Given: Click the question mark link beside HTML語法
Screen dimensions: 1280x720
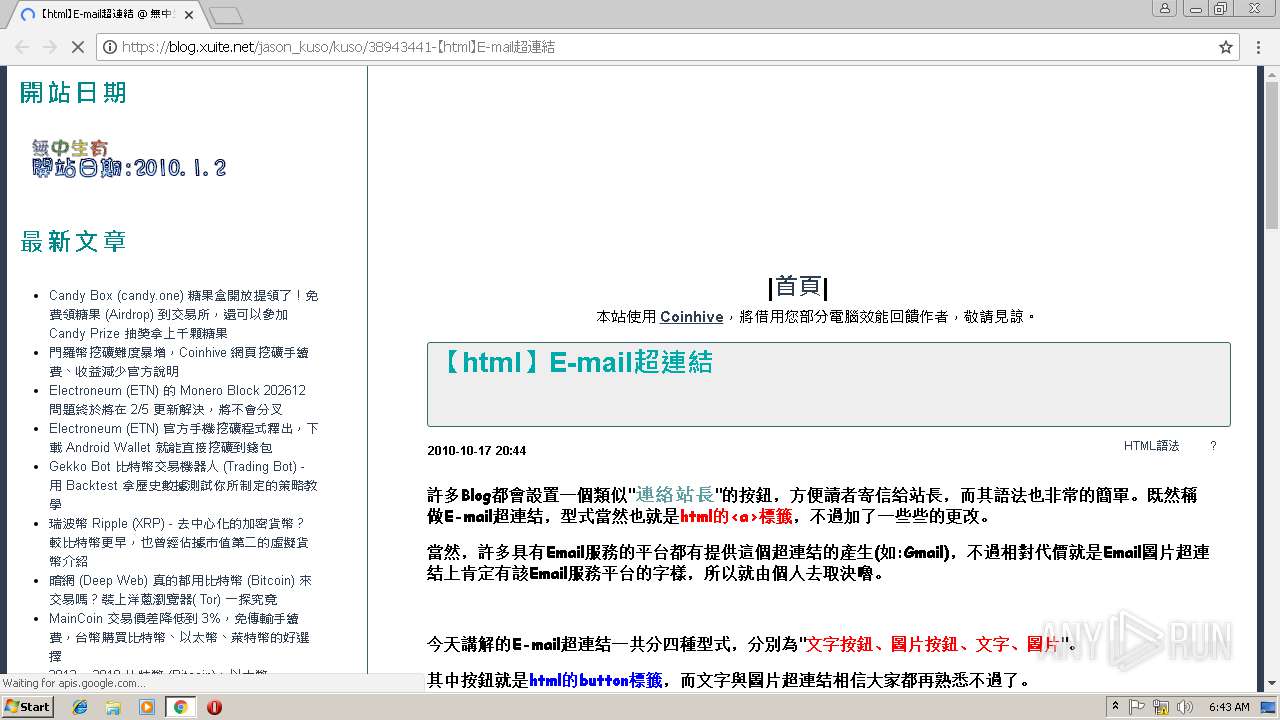Looking at the screenshot, I should pos(1213,446).
